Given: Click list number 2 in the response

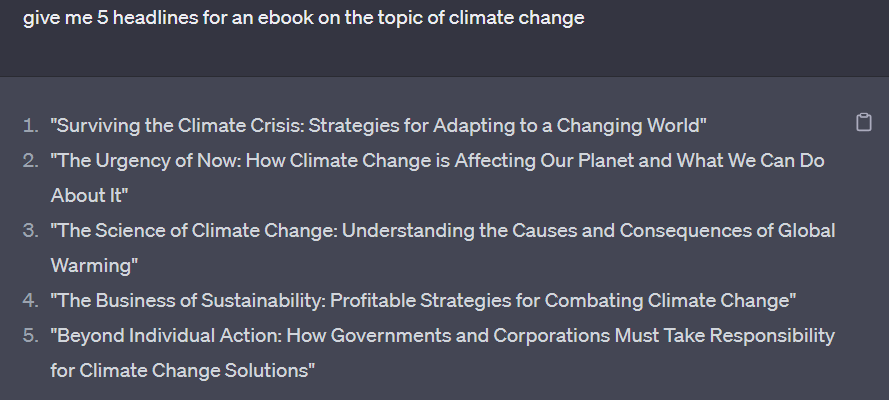Looking at the screenshot, I should point(31,160).
